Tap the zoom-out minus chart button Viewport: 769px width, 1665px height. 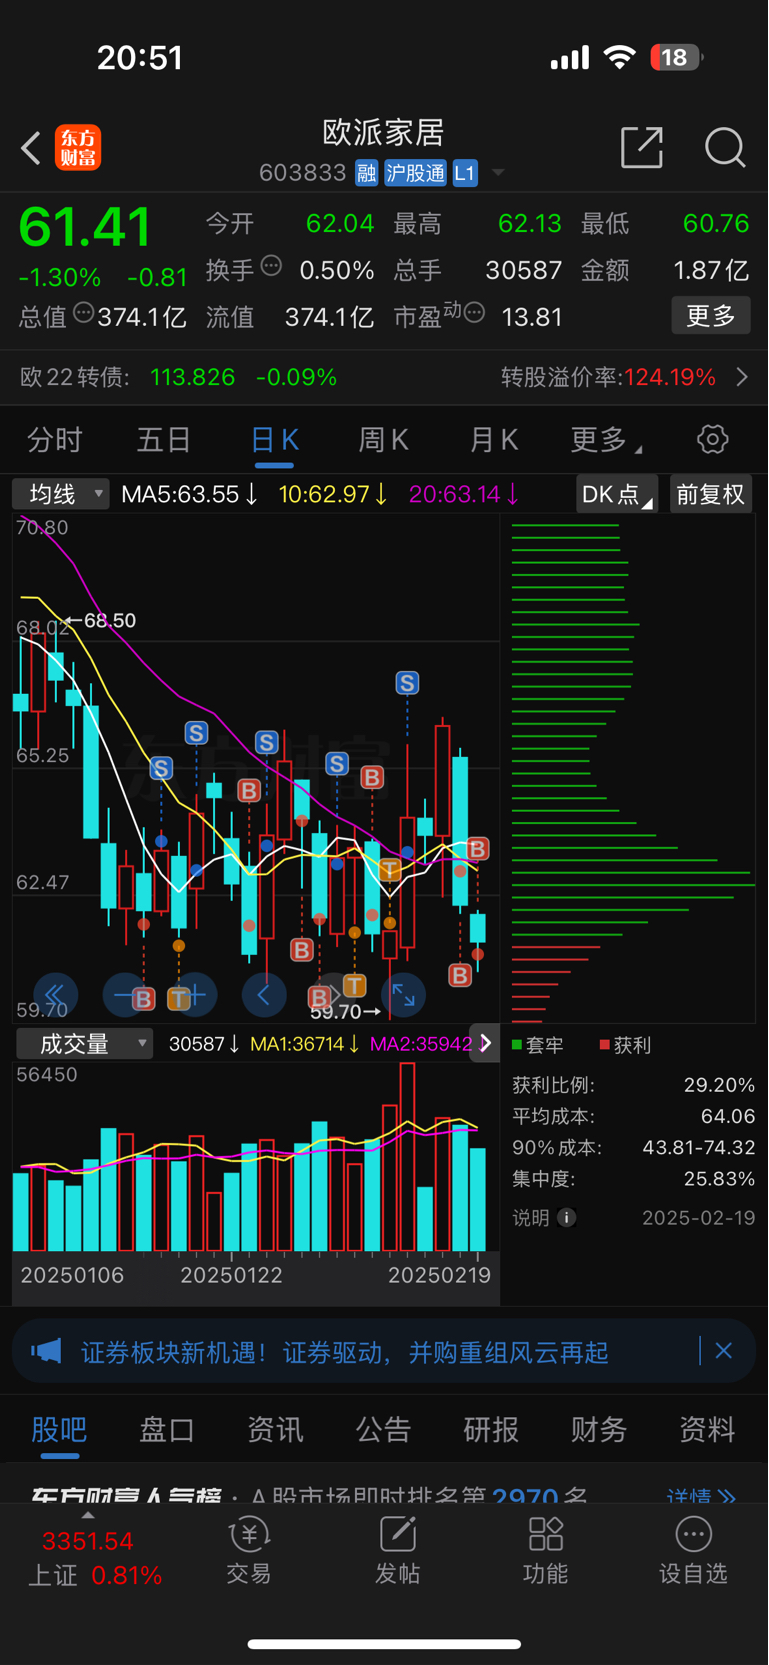[x=125, y=995]
